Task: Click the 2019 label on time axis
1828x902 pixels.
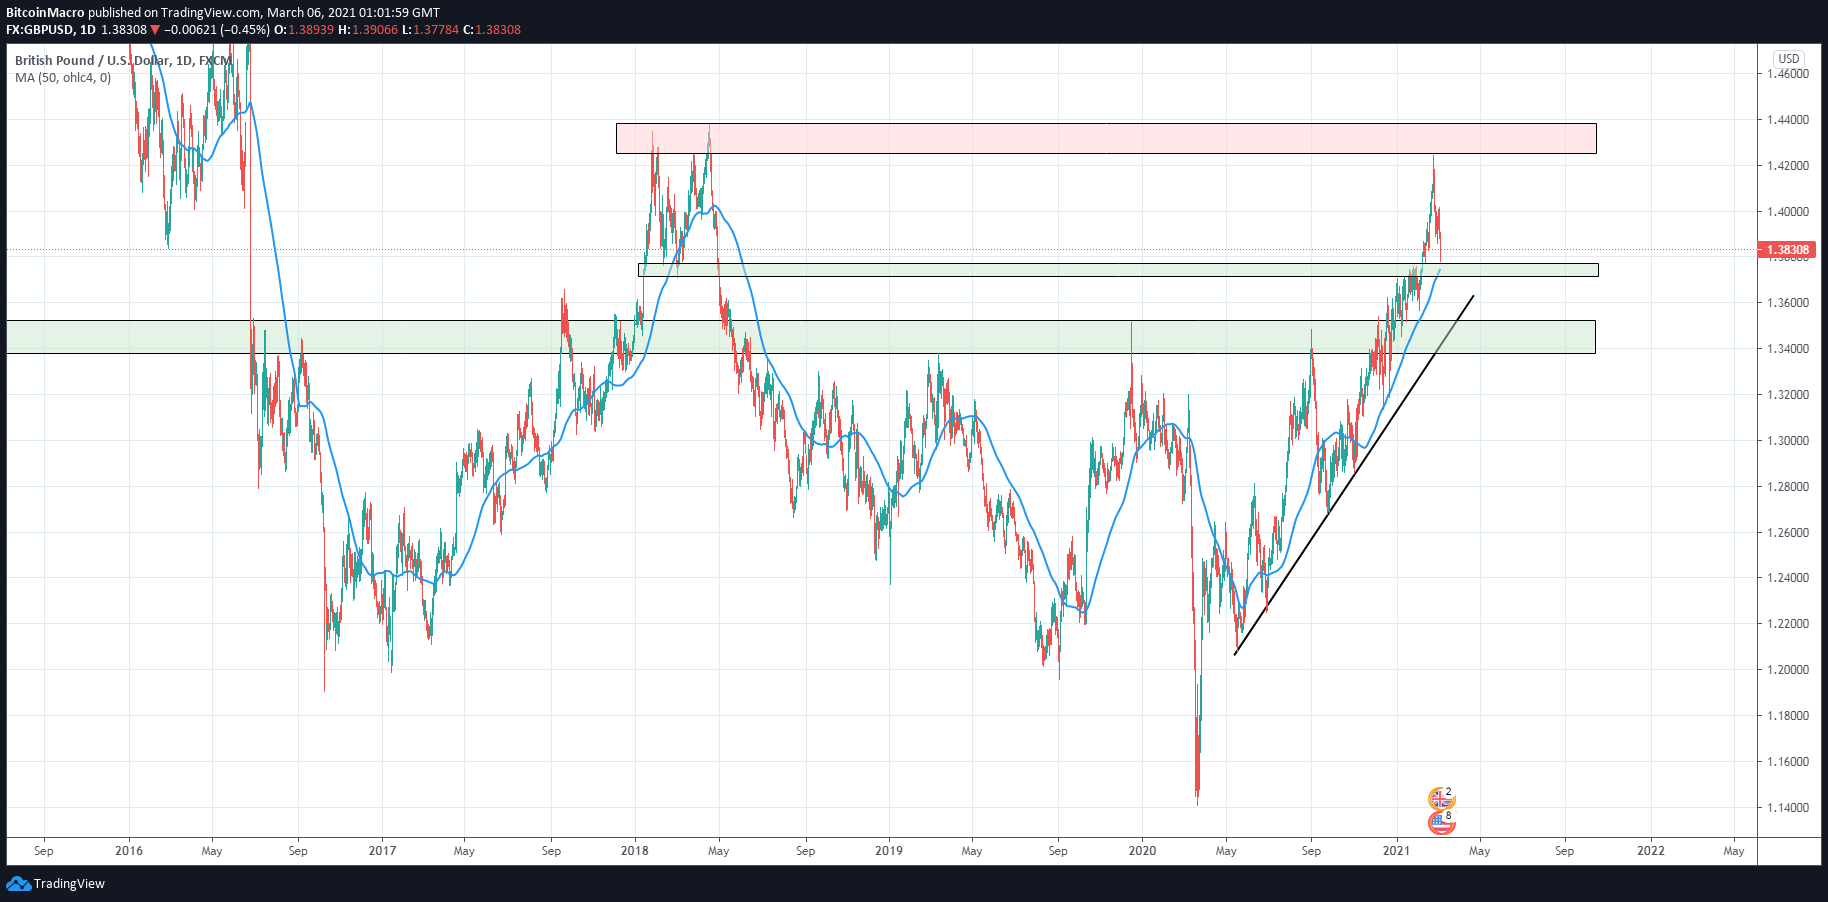Action: tap(889, 851)
